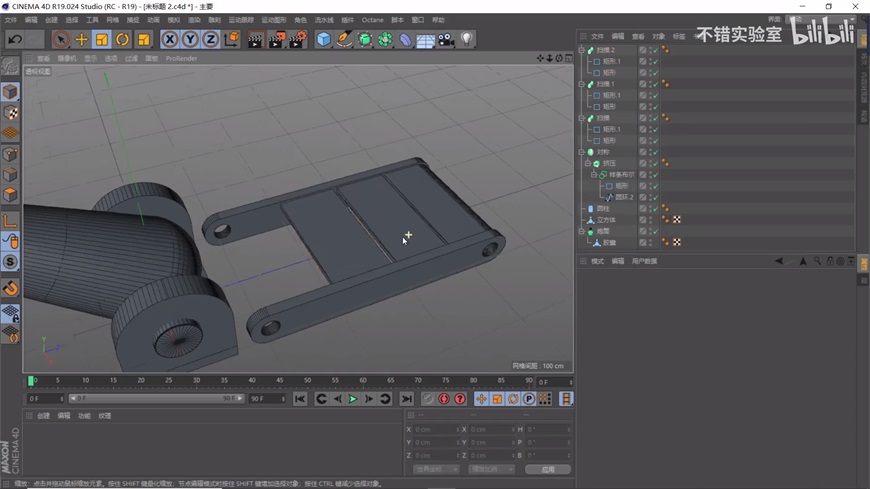Select the Rotate tool in the top toolbar
This screenshot has height=489, width=870.
122,40
